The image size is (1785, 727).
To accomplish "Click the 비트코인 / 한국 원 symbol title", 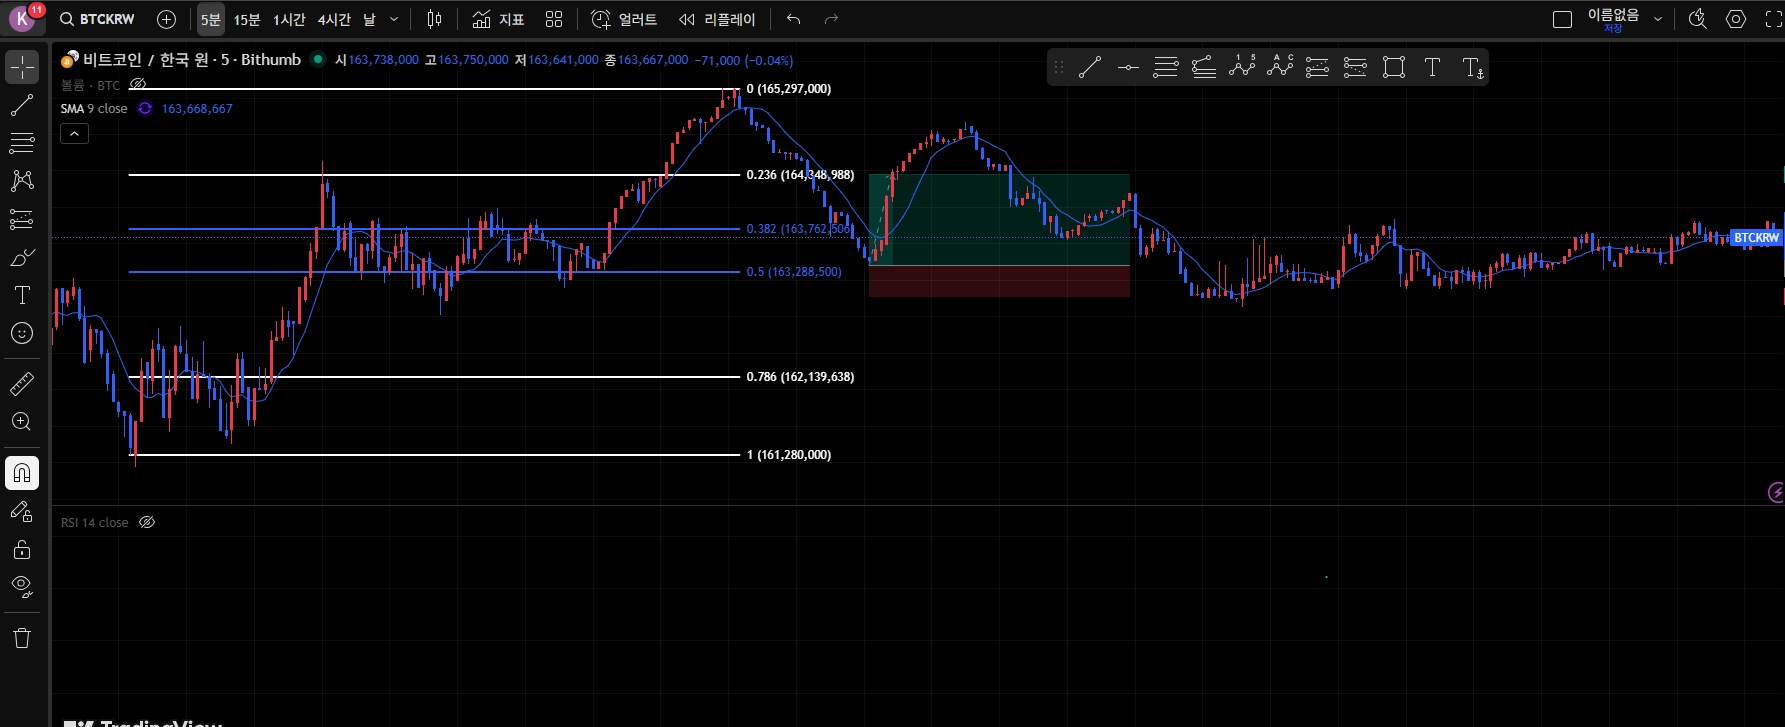I will pyautogui.click(x=192, y=60).
